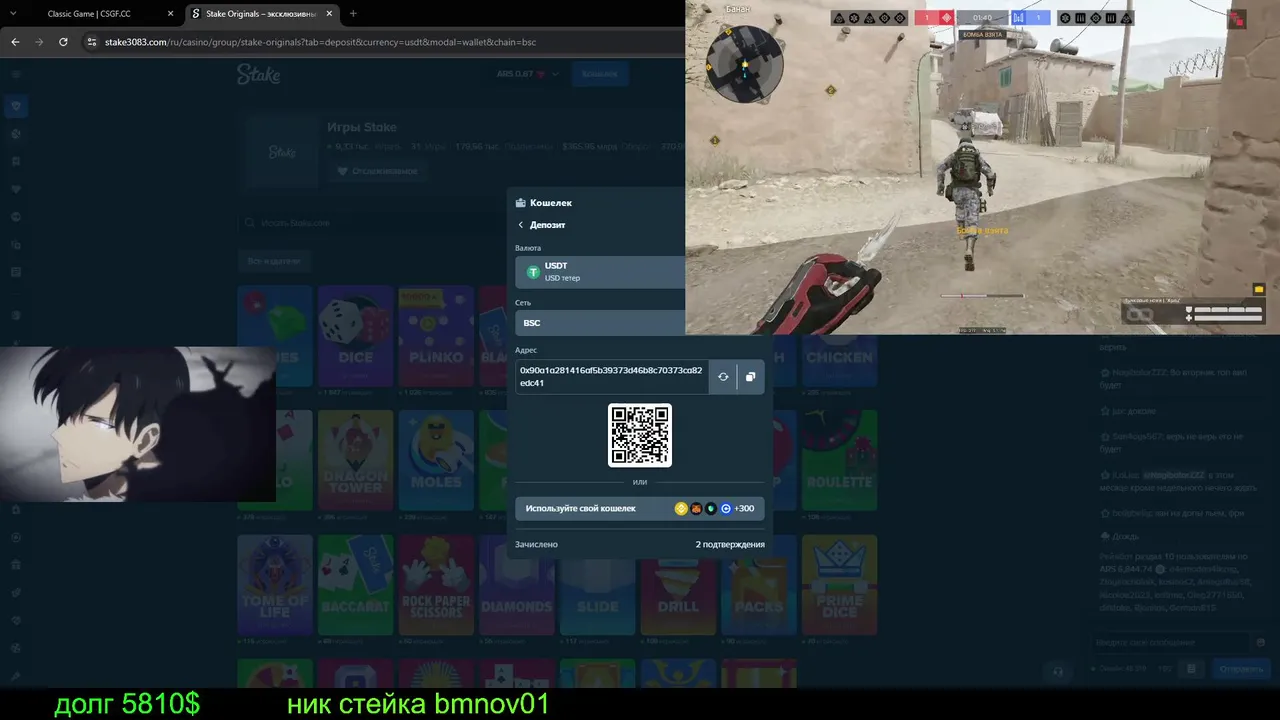Refresh the deposit address
Screen dimensions: 1280x720
pos(723,377)
